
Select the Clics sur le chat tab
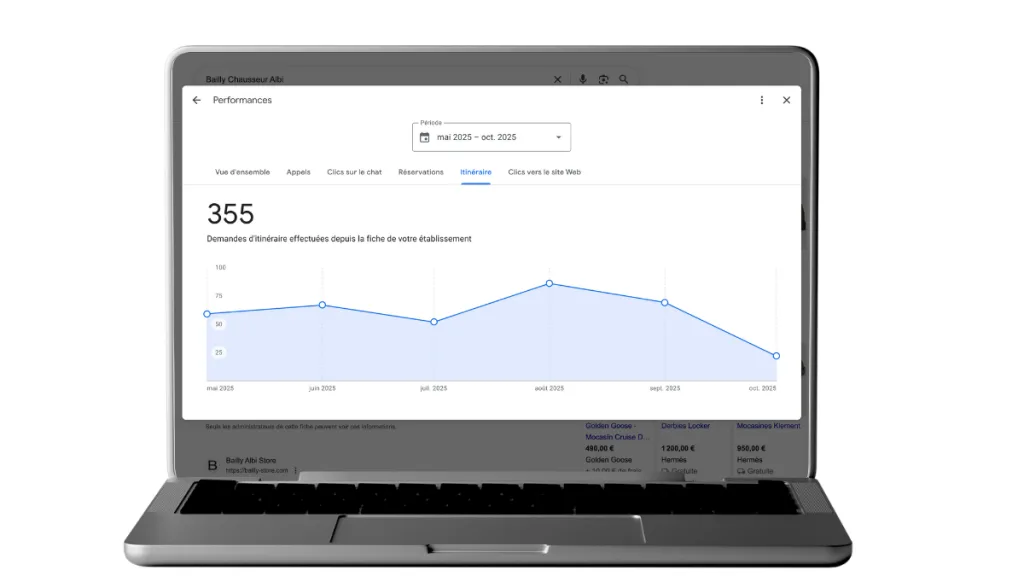[354, 172]
